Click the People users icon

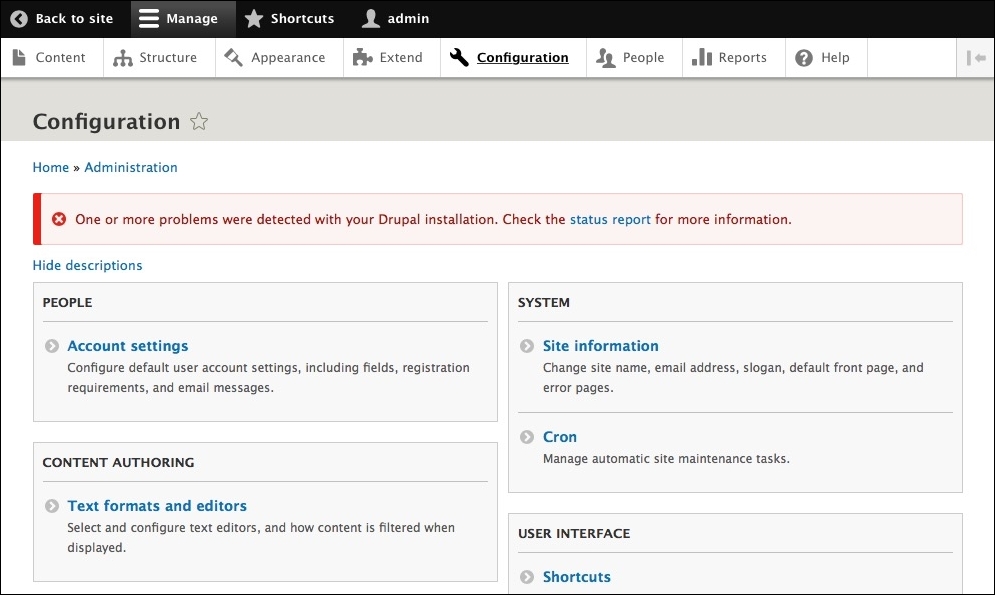[605, 58]
